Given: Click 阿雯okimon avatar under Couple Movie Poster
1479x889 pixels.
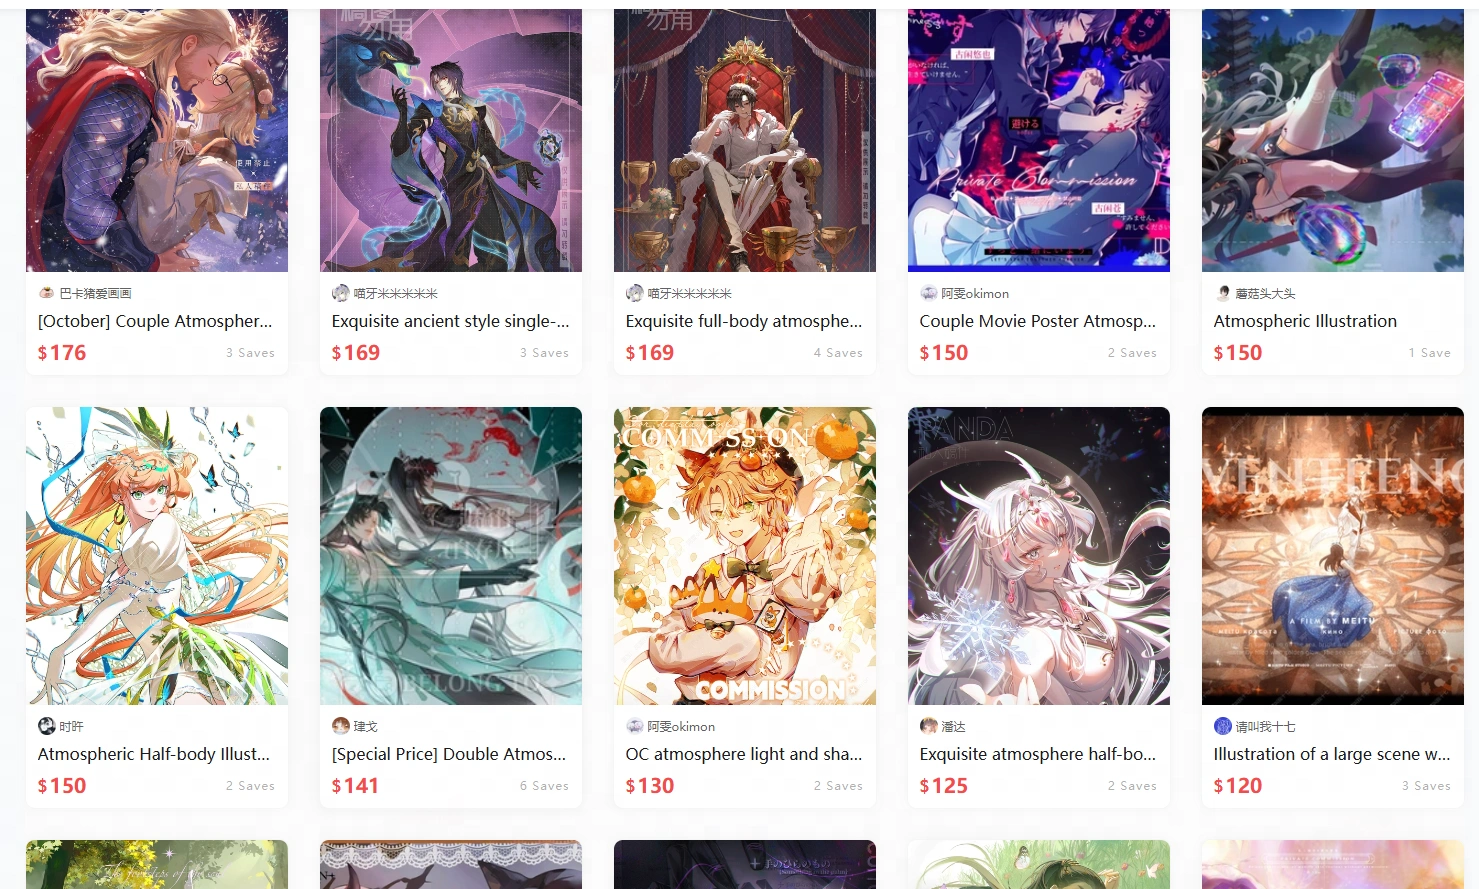Looking at the screenshot, I should pos(928,293).
